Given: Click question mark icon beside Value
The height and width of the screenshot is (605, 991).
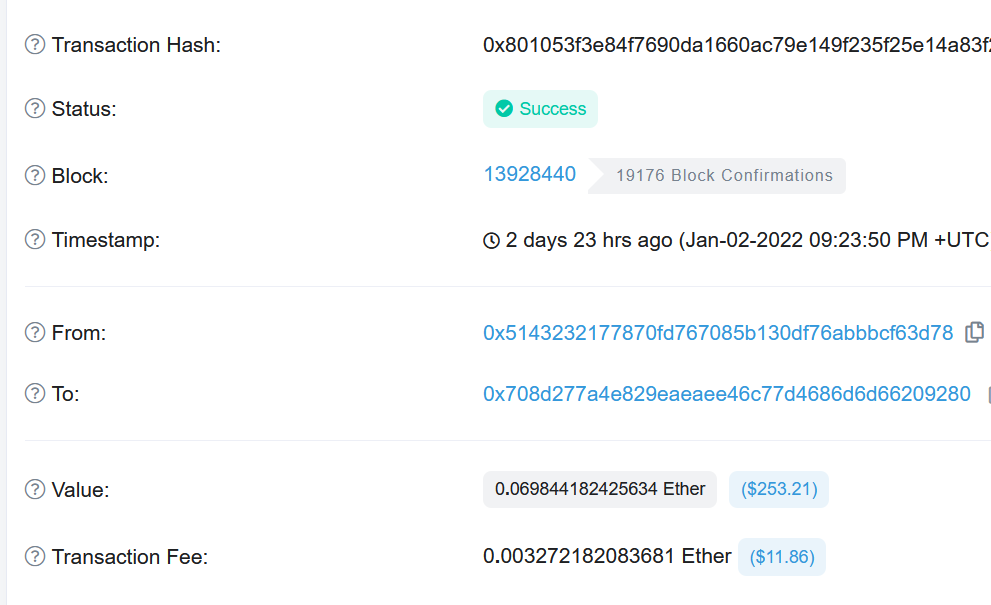Looking at the screenshot, I should [35, 489].
